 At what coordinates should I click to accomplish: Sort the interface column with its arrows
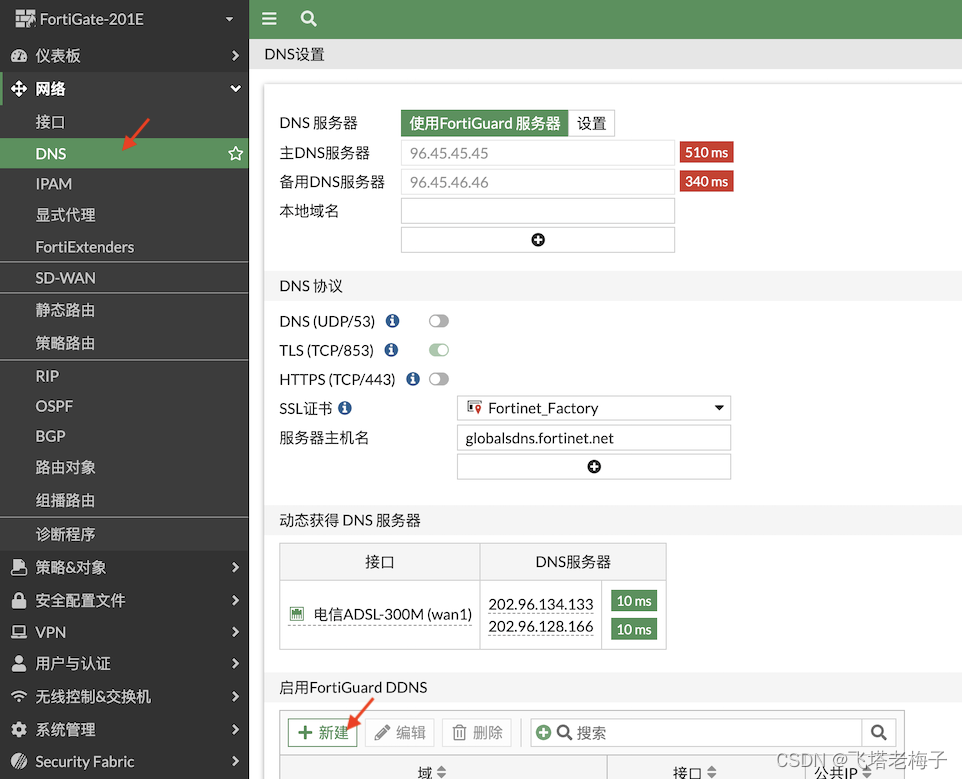pyautogui.click(x=712, y=772)
